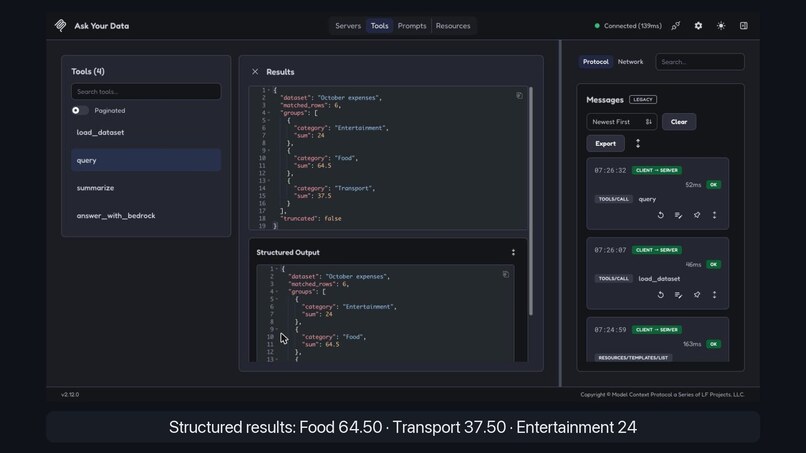The width and height of the screenshot is (806, 453).
Task: Collapse the Transport object fold in Results
Action: [269, 180]
